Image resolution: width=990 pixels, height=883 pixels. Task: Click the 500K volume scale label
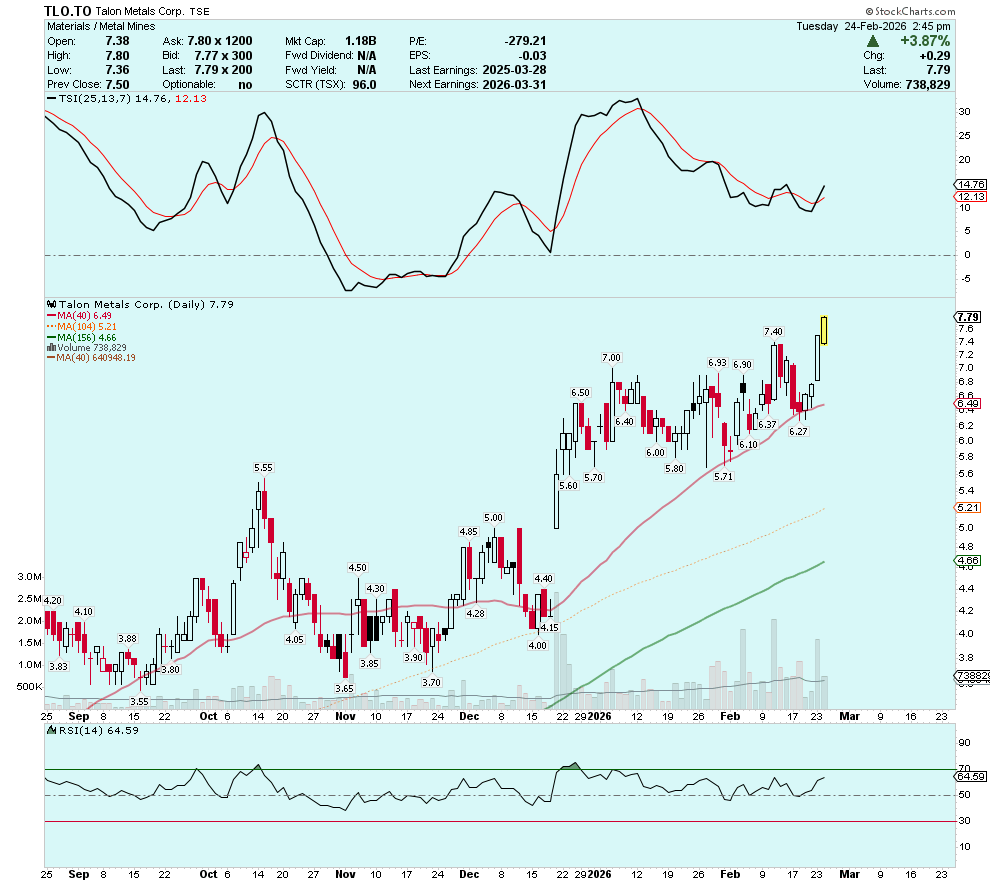pos(30,686)
